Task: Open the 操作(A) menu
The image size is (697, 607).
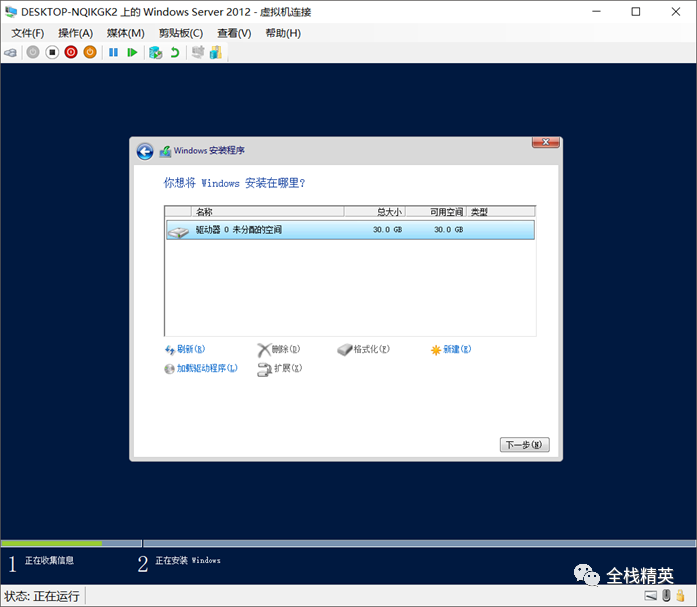Action: 76,33
